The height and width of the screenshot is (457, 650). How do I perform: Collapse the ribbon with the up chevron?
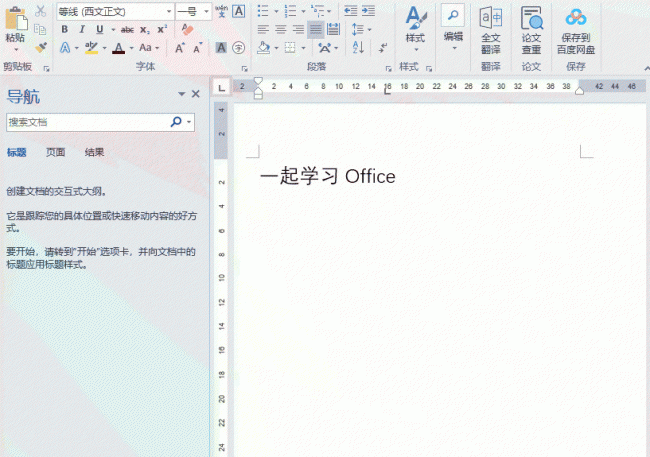pyautogui.click(x=647, y=68)
